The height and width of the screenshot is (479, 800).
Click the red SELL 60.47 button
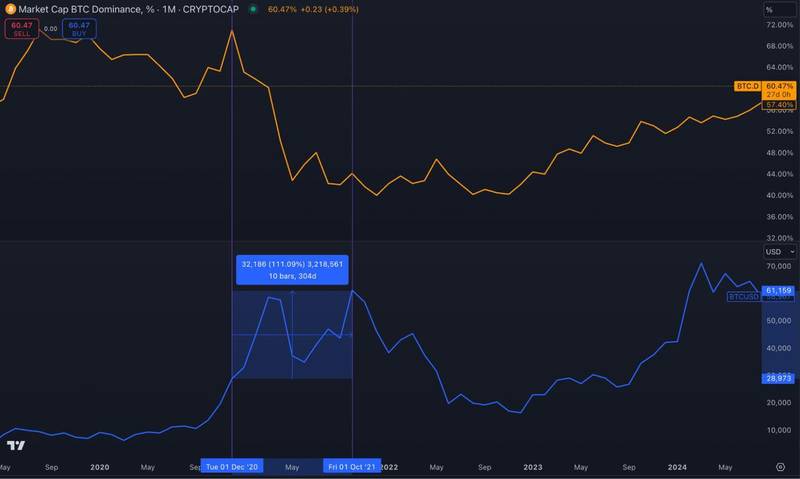pyautogui.click(x=22, y=29)
